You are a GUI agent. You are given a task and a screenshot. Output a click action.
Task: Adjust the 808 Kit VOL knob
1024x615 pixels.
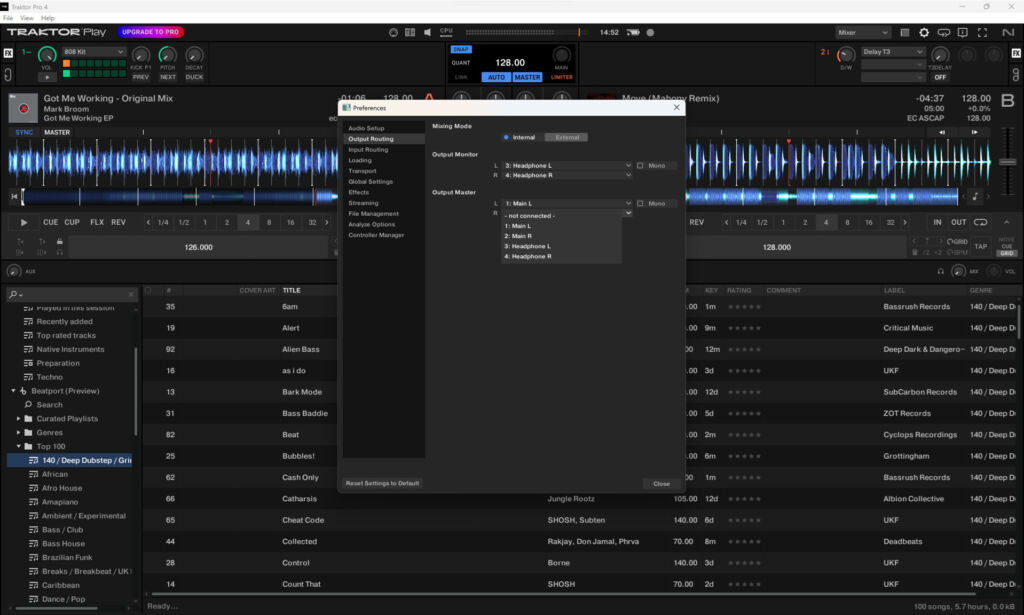47,56
